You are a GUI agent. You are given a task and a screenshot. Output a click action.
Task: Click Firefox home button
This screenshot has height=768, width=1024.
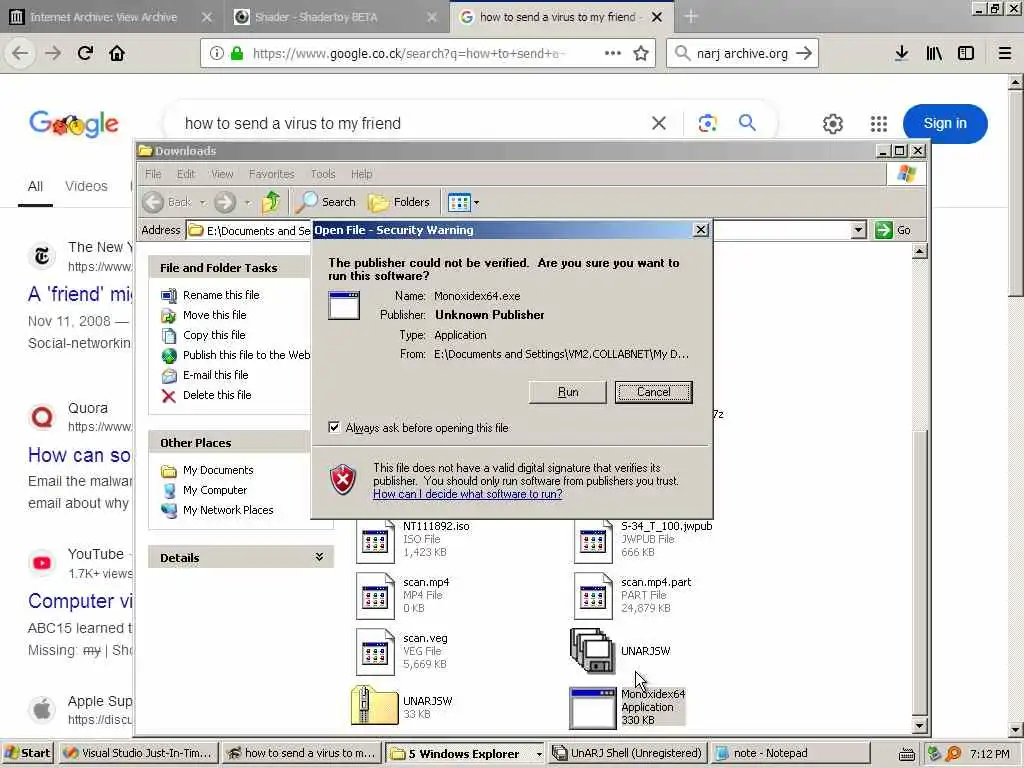point(117,53)
